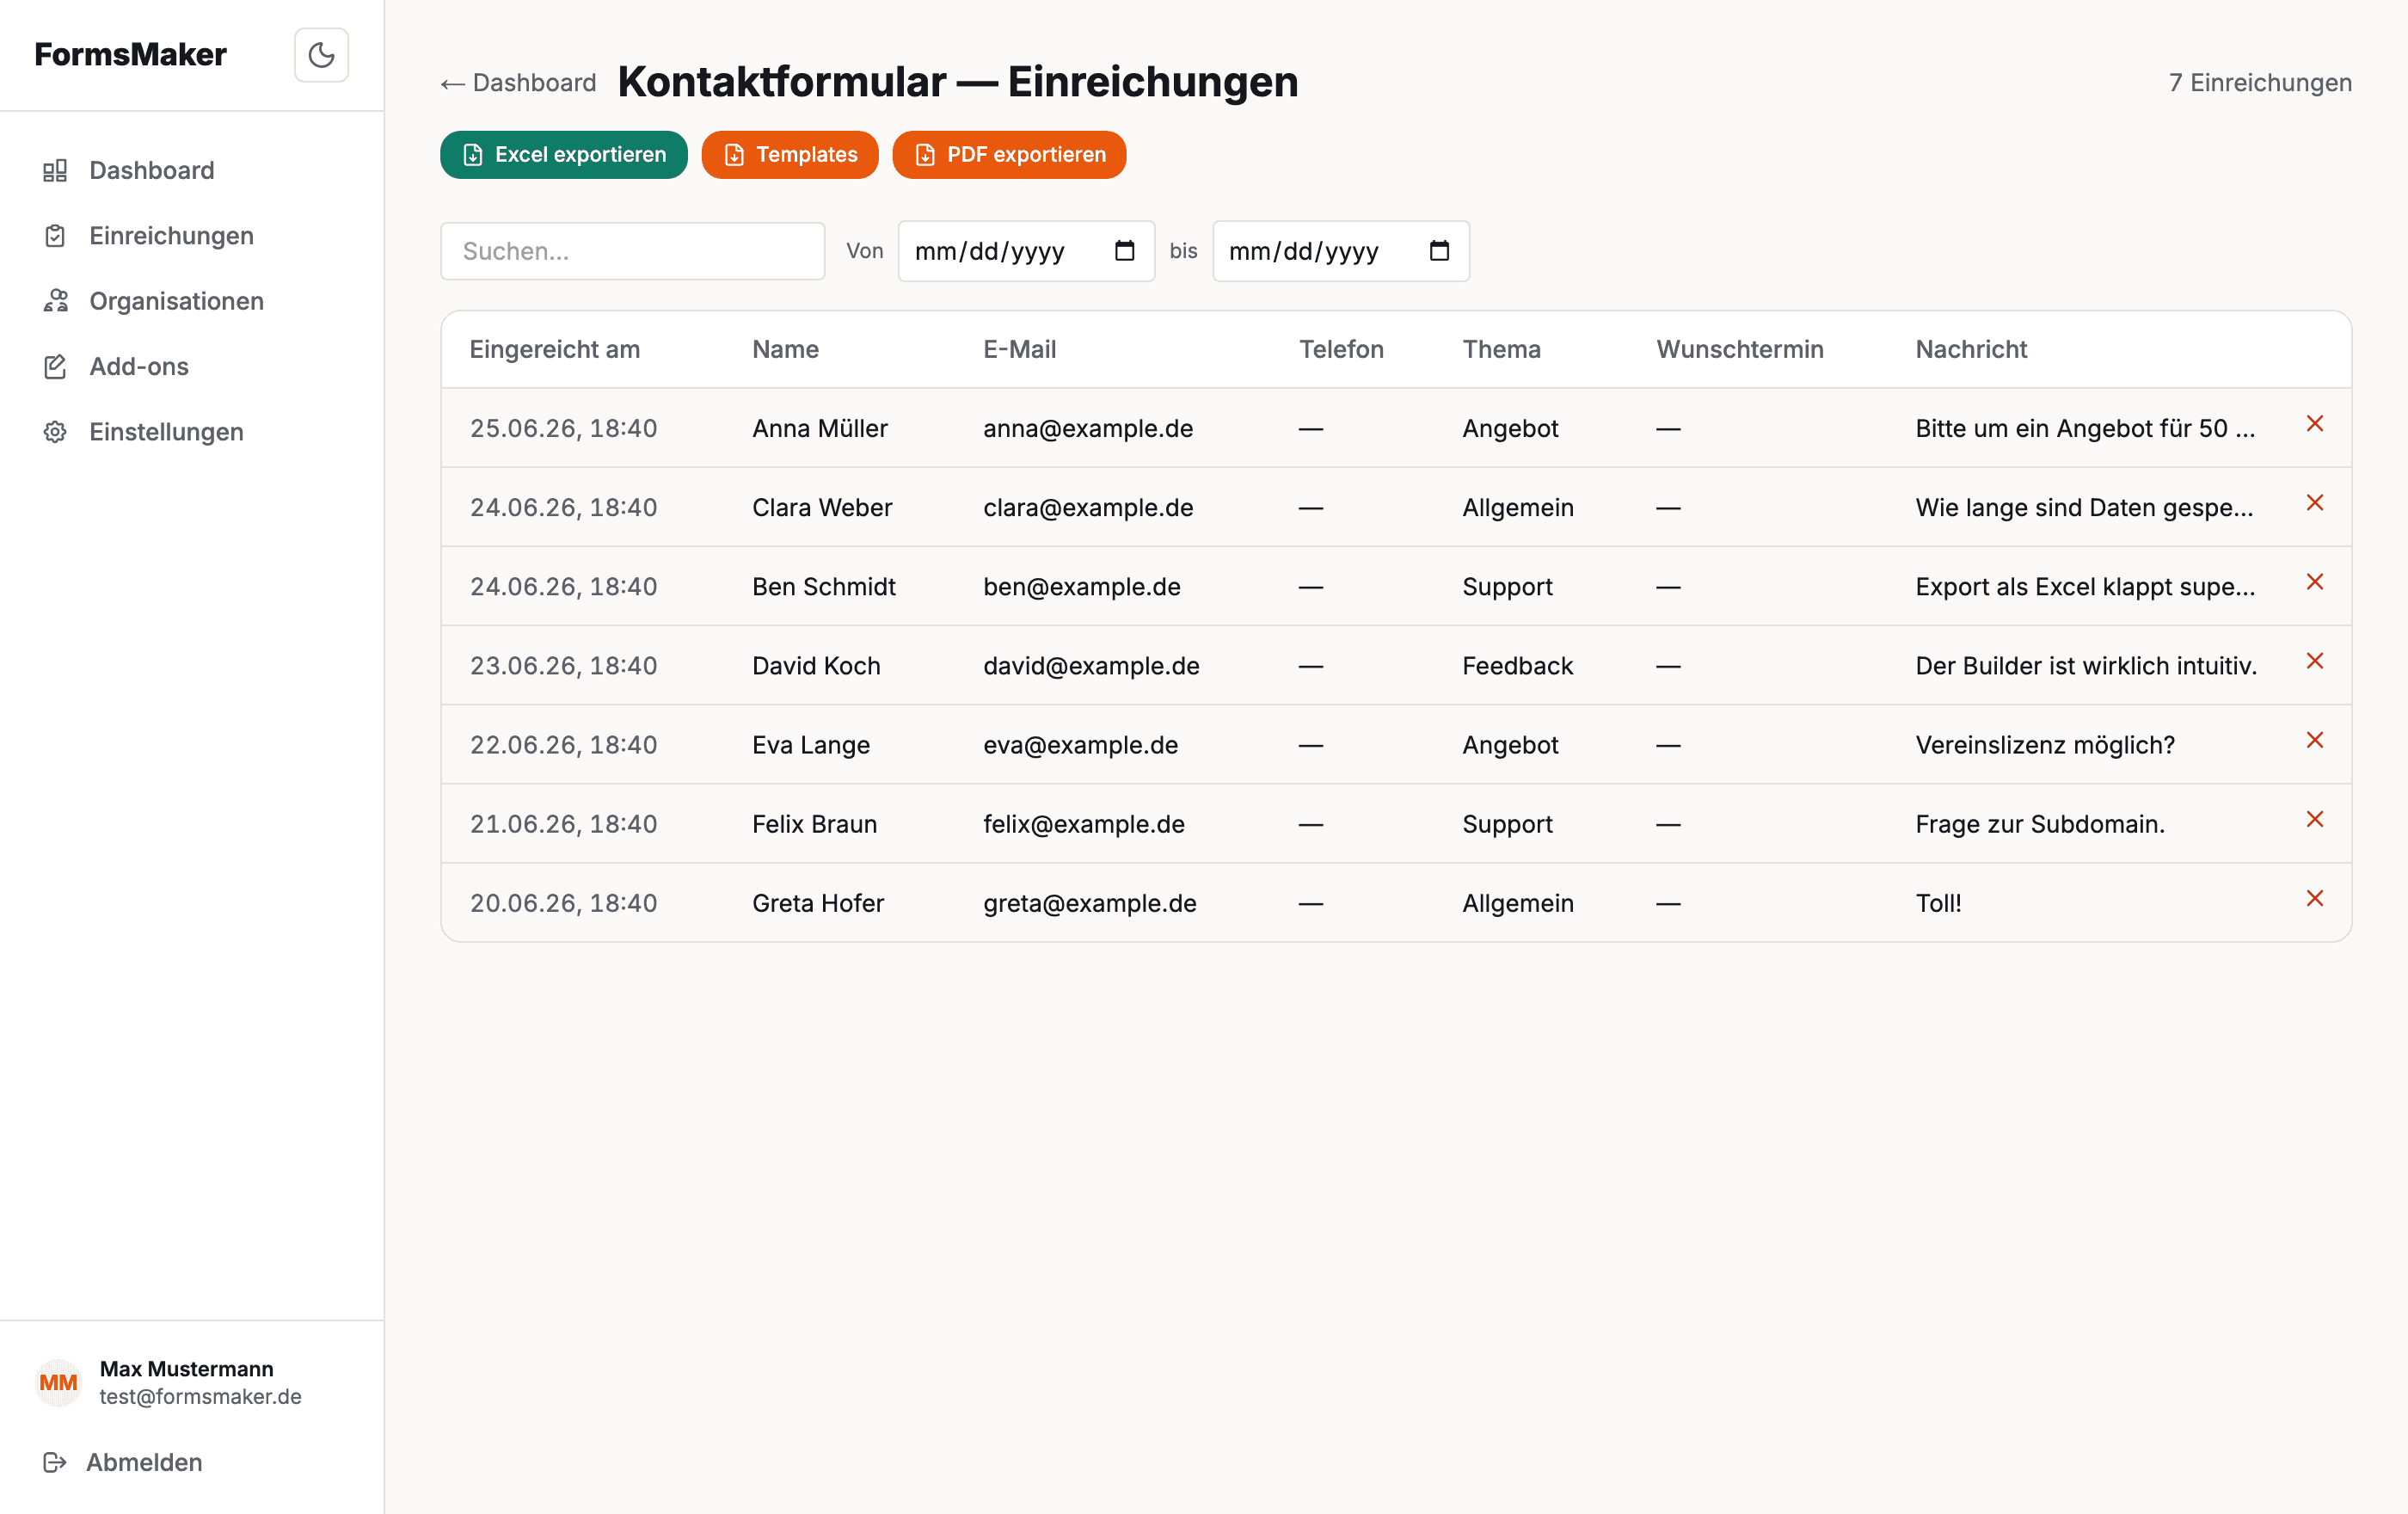Click the email david@example.de
This screenshot has width=2408, height=1514.
(x=1091, y=665)
